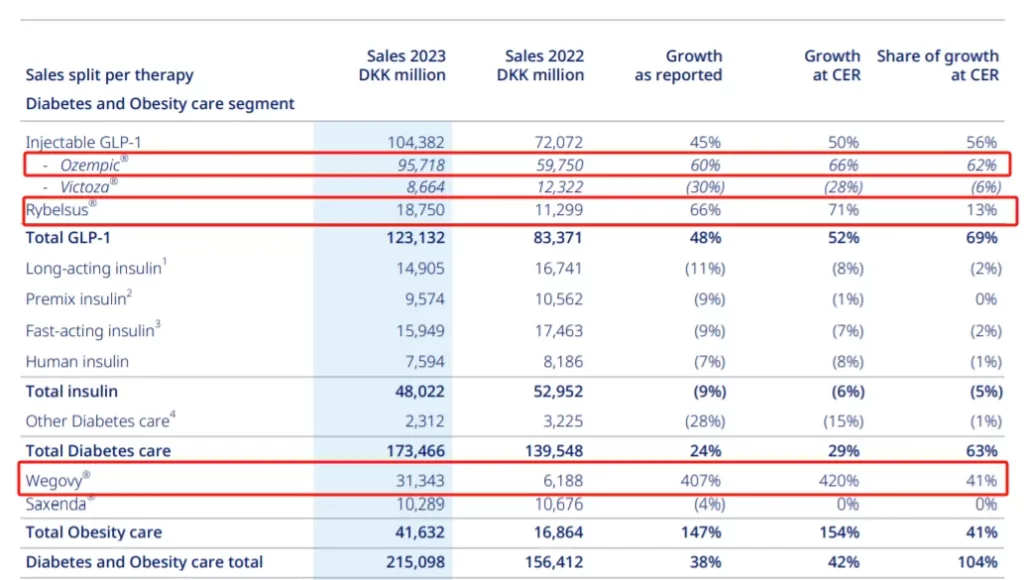Click the 'Sales 2022 DKK million' column header
Image resolution: width=1024 pixels, height=580 pixels.
pos(541,66)
